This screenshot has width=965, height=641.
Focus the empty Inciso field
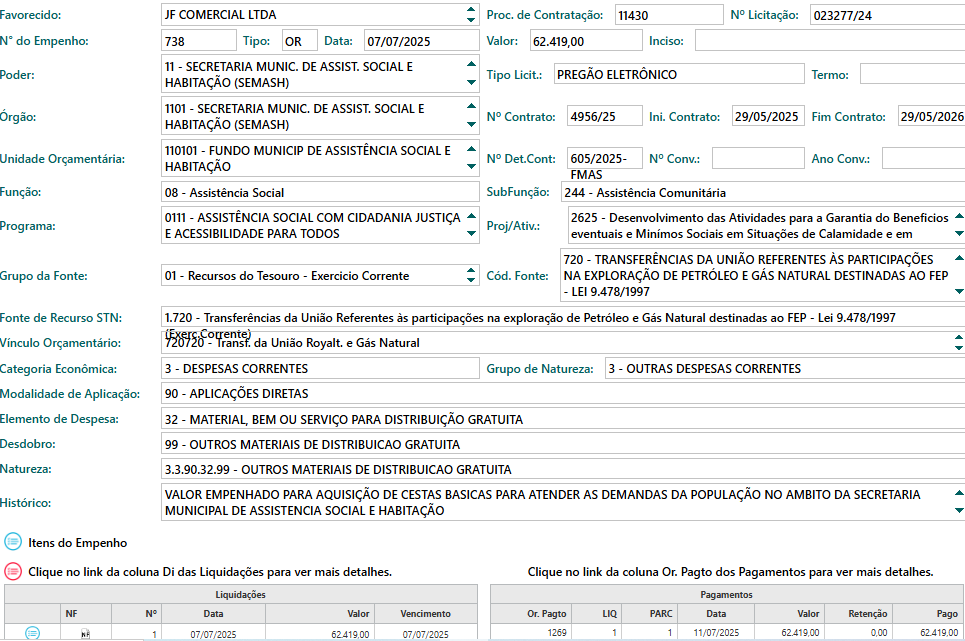pyautogui.click(x=830, y=41)
